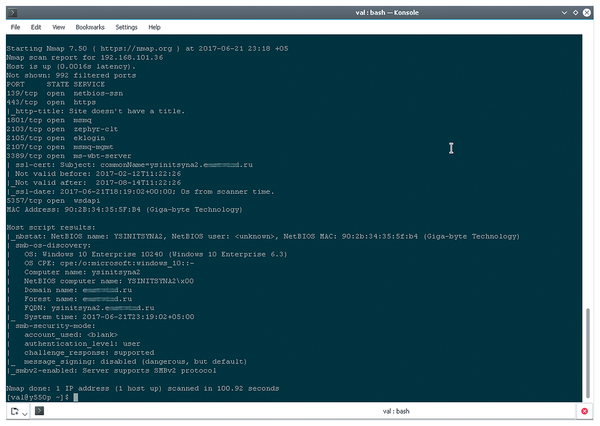Click the '2105/tcp open eklogin' line

[x=56, y=138]
